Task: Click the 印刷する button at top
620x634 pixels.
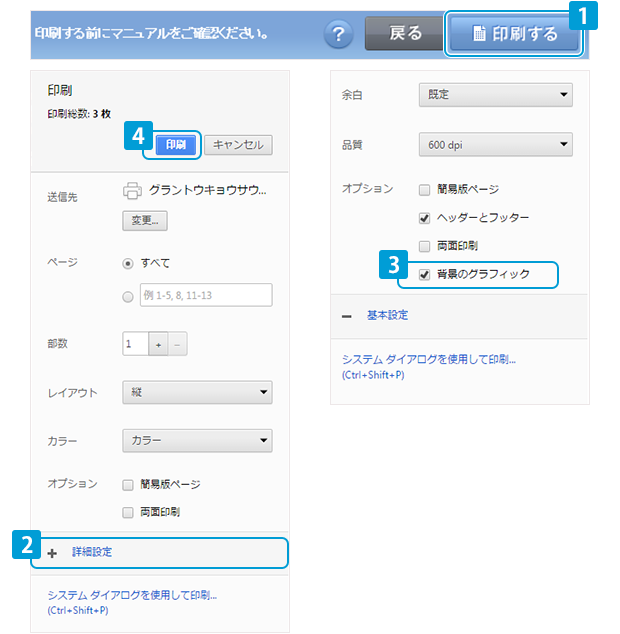Action: pos(515,33)
